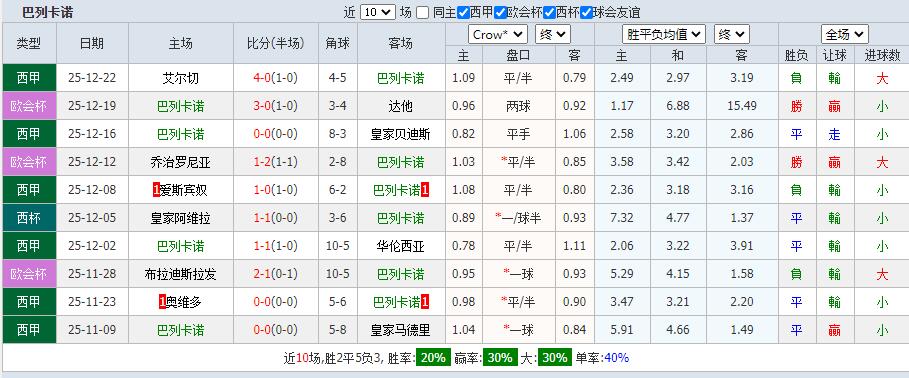The image size is (909, 378).
Task: Open the 全场 dropdown
Action: pos(845,34)
